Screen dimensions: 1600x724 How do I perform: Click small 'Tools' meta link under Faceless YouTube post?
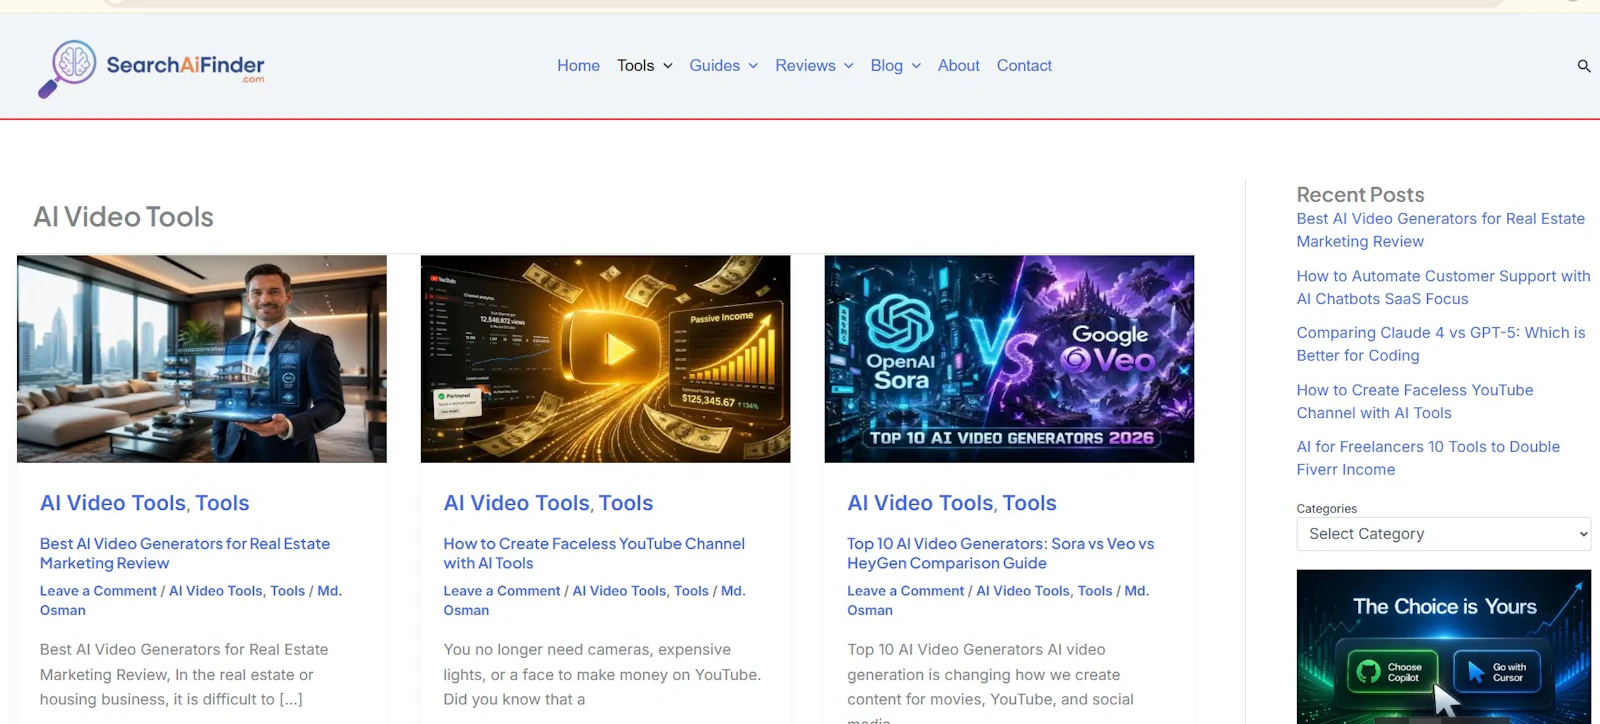pos(691,591)
